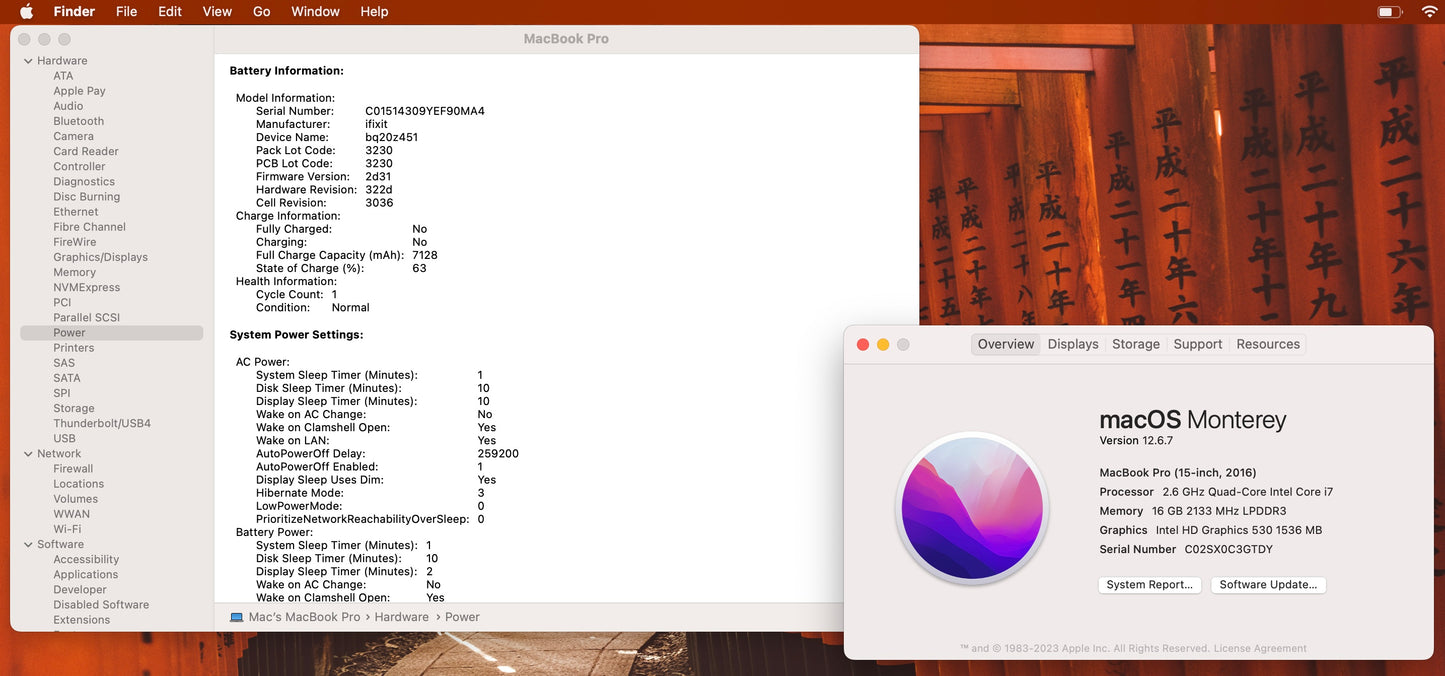
Task: Open the License Agreement link
Action: click(1260, 648)
